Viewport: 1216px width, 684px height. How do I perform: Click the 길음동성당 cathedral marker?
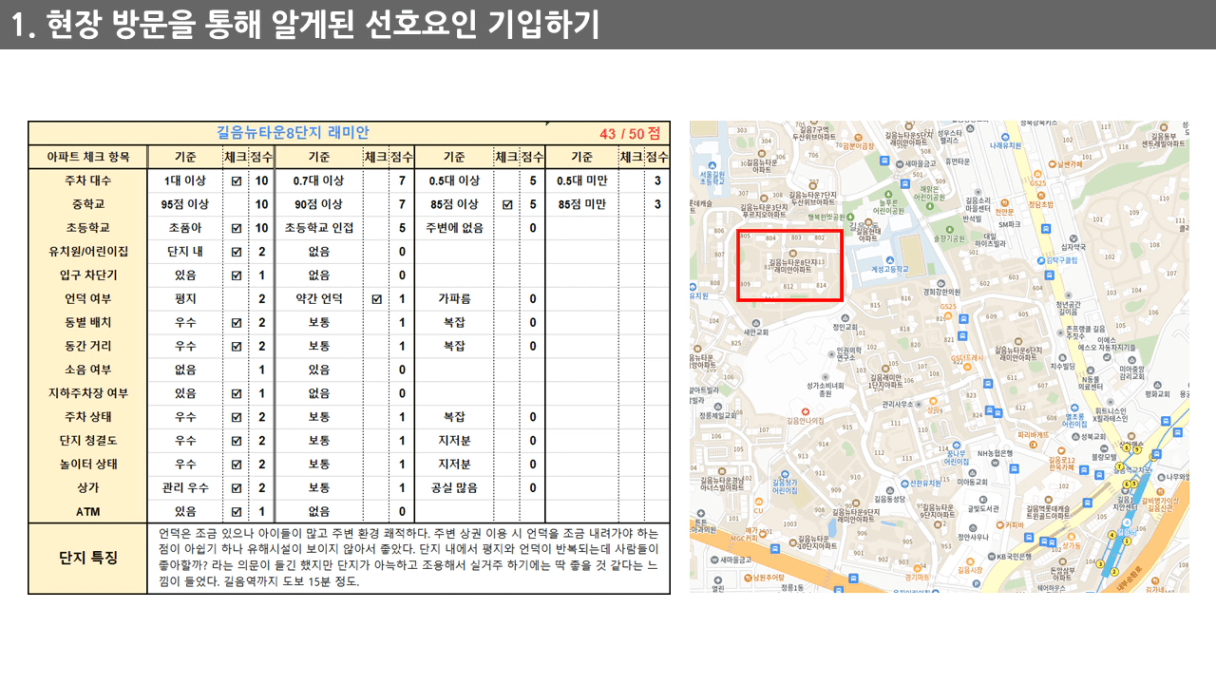(x=890, y=494)
